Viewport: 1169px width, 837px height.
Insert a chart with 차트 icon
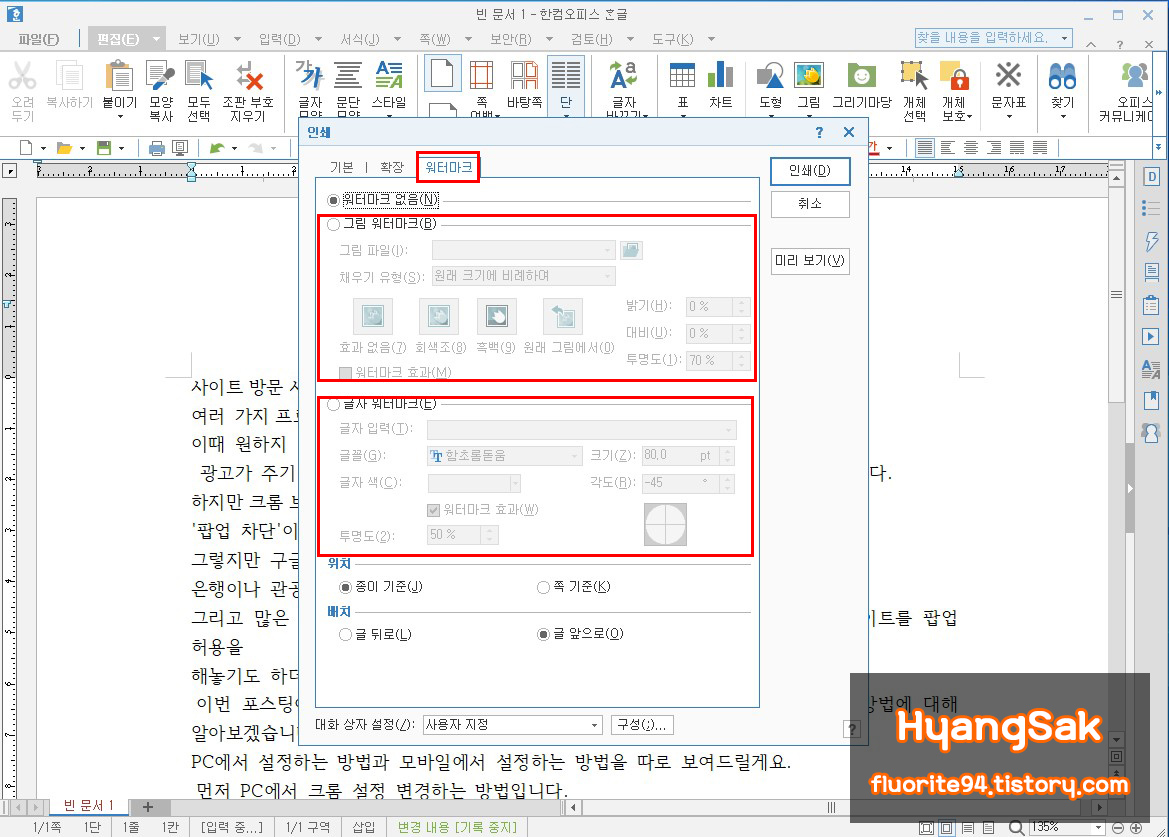point(720,76)
